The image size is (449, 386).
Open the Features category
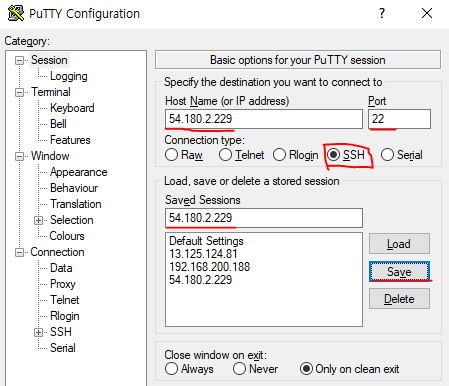(x=70, y=140)
